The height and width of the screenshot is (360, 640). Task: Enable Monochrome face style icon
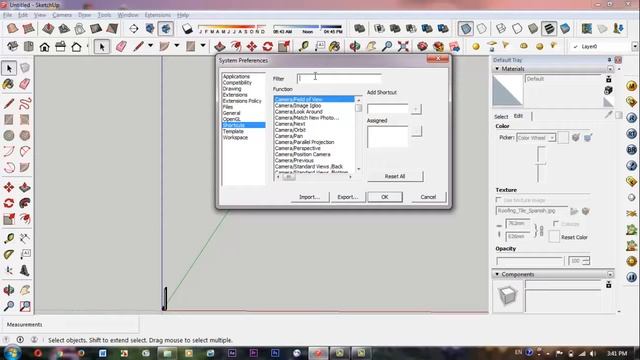click(565, 29)
